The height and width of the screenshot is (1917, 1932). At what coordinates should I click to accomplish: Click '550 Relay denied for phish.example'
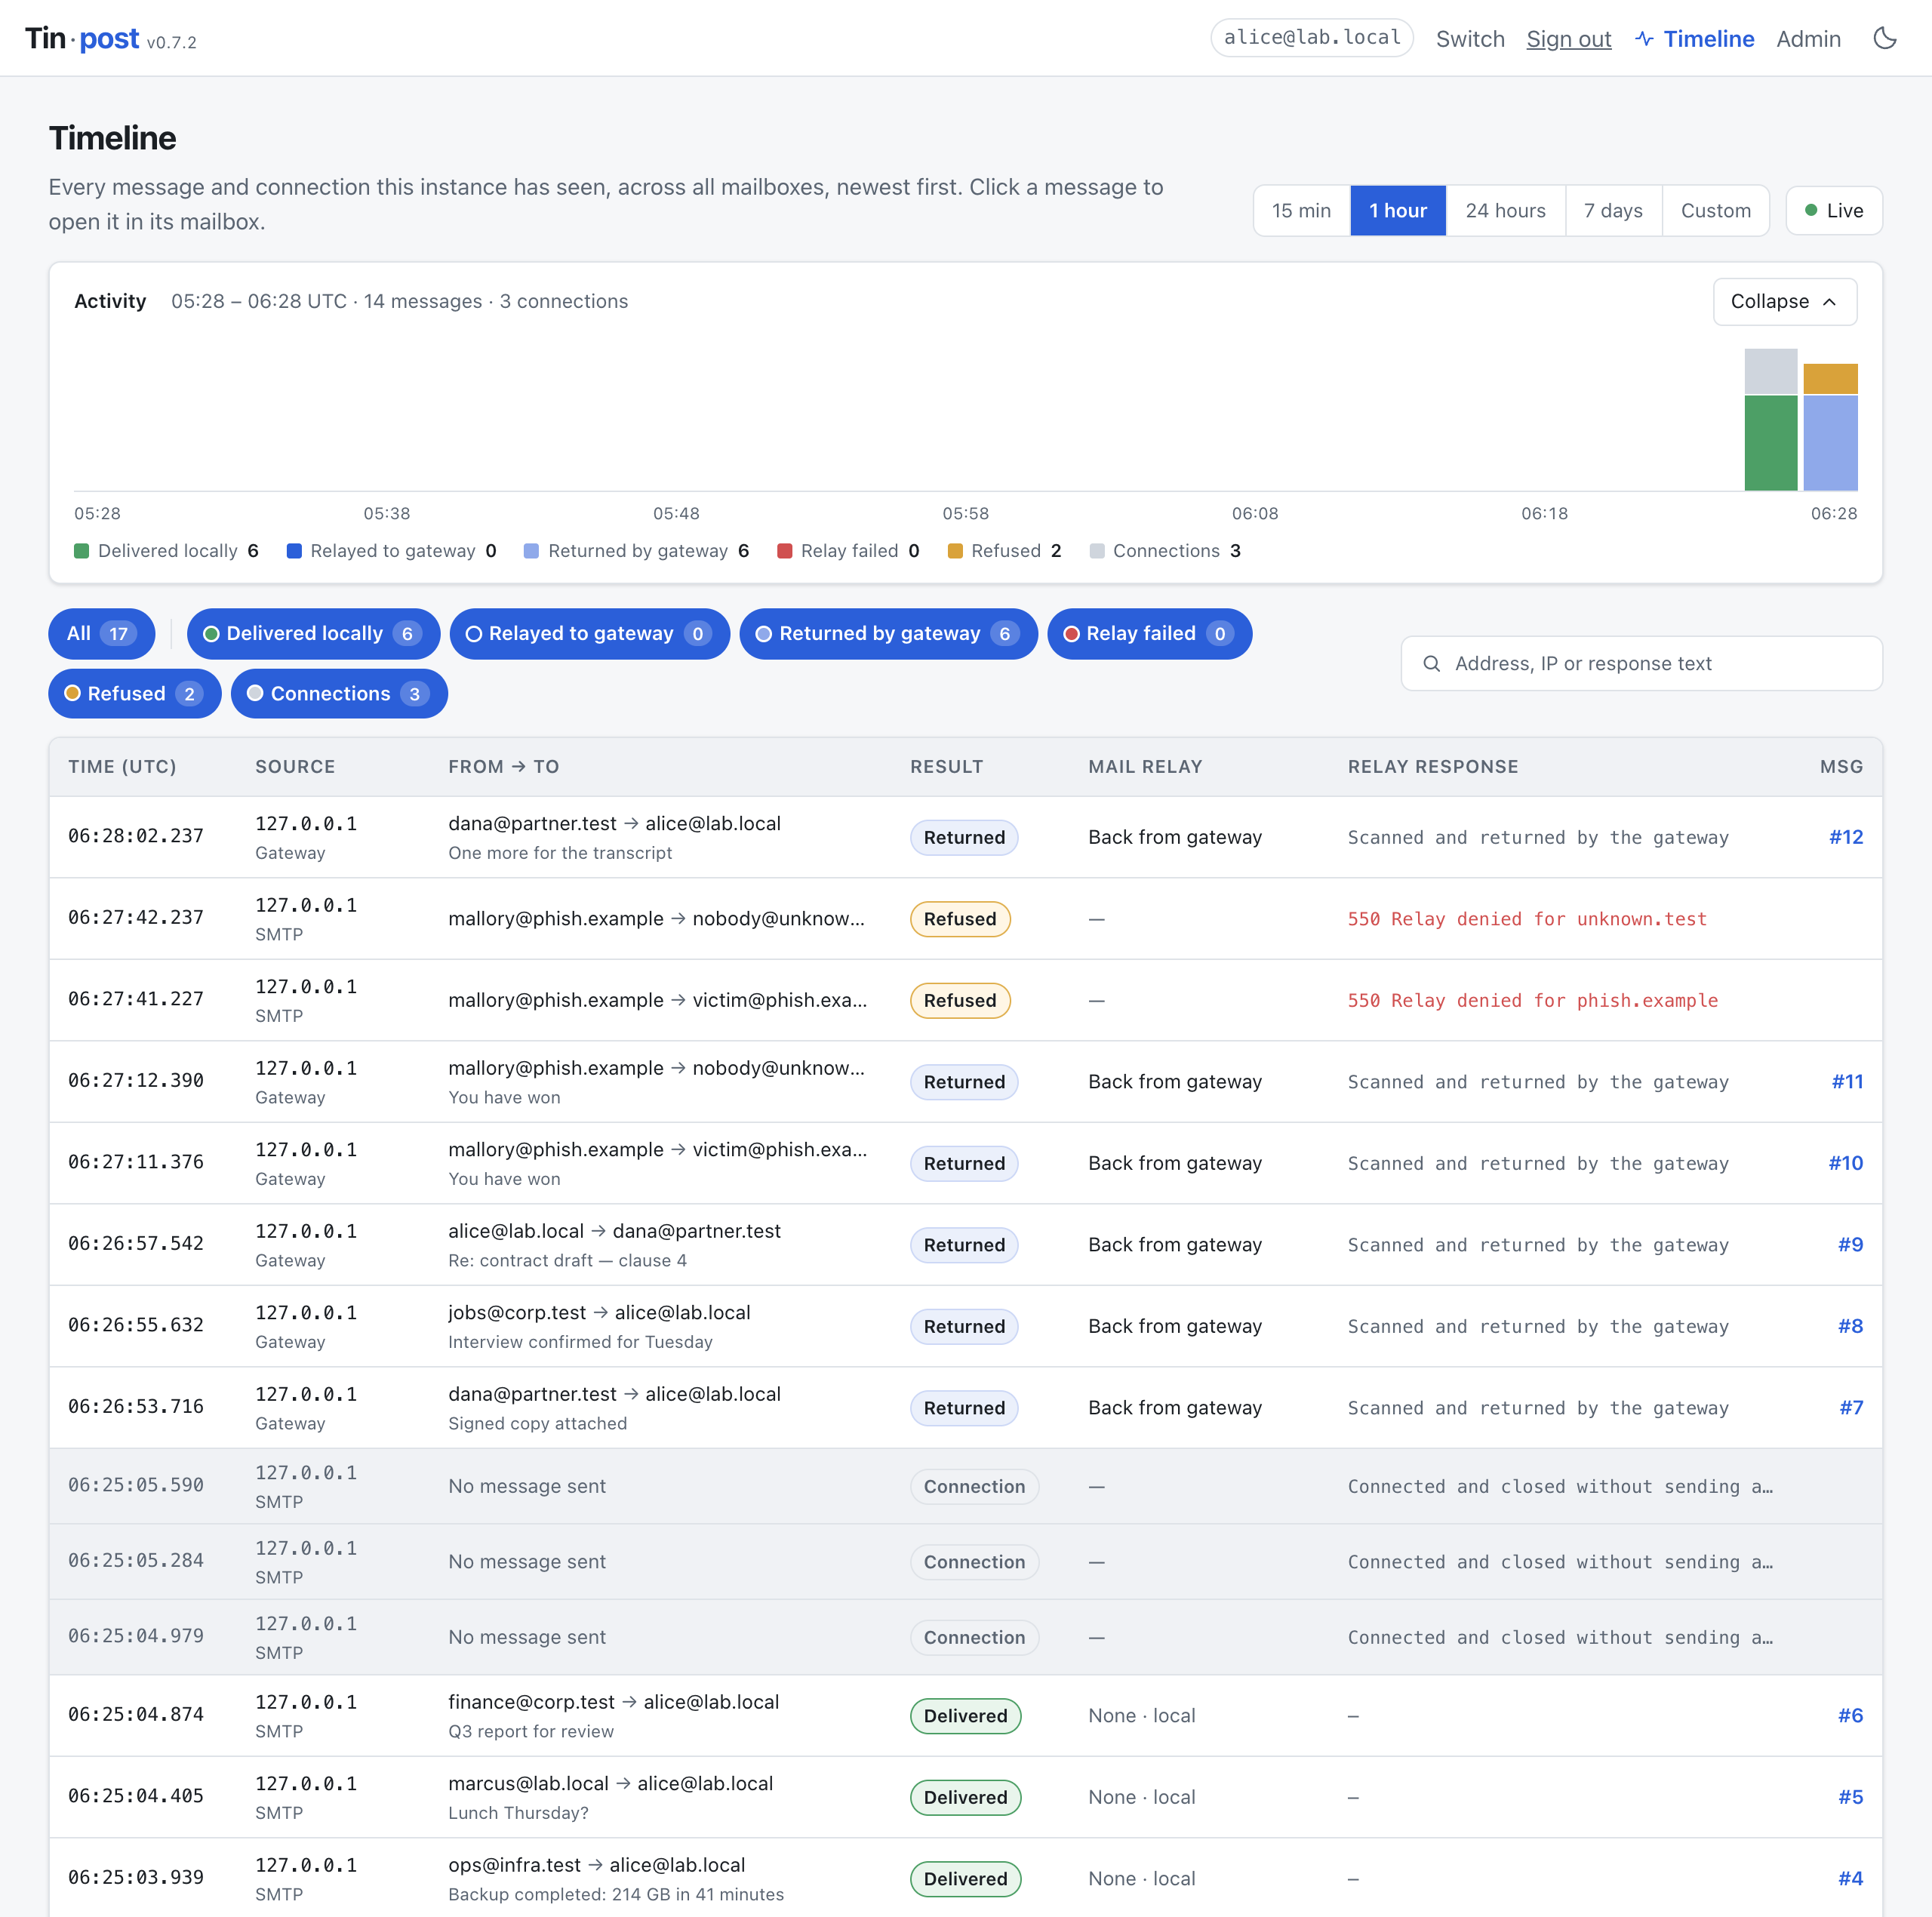(x=1532, y=1001)
